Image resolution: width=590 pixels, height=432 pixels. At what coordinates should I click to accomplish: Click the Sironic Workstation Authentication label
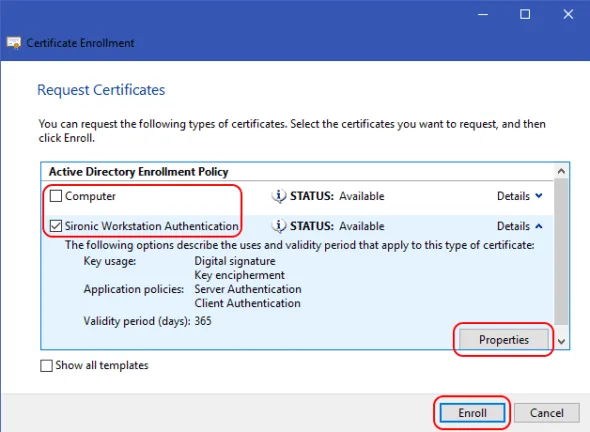tap(151, 226)
